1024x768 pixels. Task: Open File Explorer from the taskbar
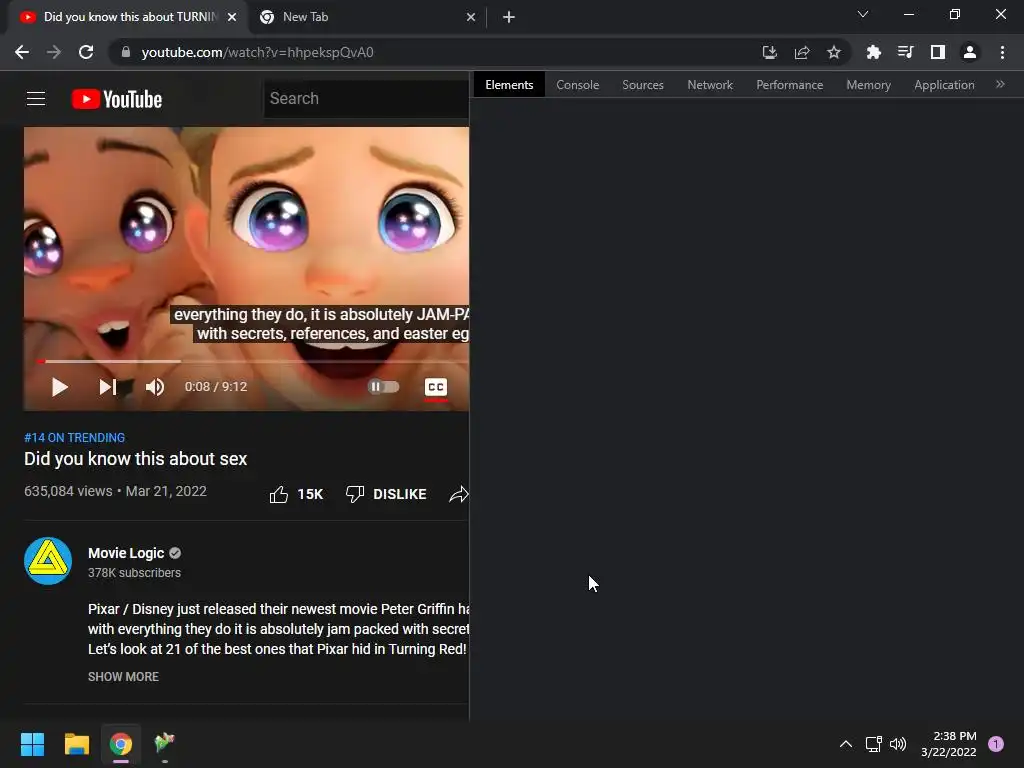[77, 744]
